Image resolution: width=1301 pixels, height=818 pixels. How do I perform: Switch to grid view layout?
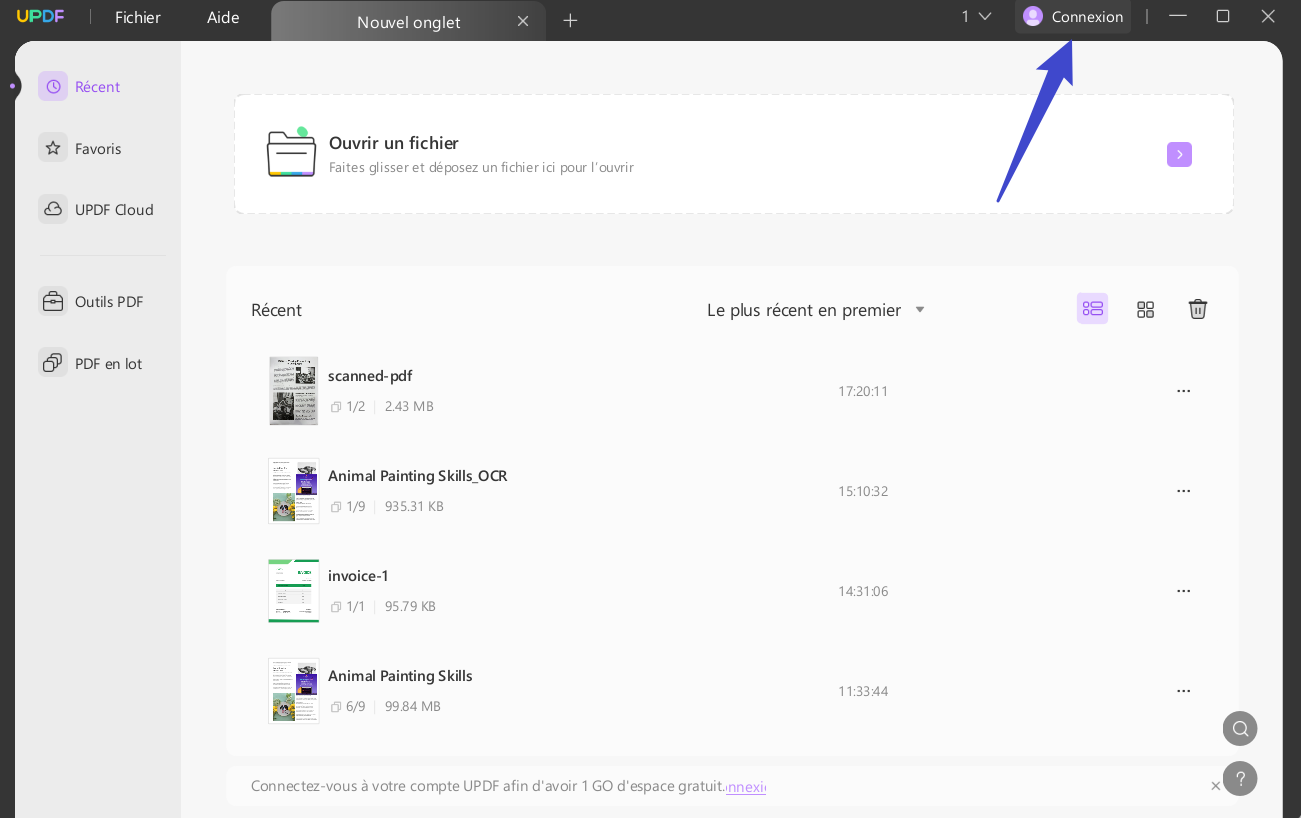point(1146,309)
